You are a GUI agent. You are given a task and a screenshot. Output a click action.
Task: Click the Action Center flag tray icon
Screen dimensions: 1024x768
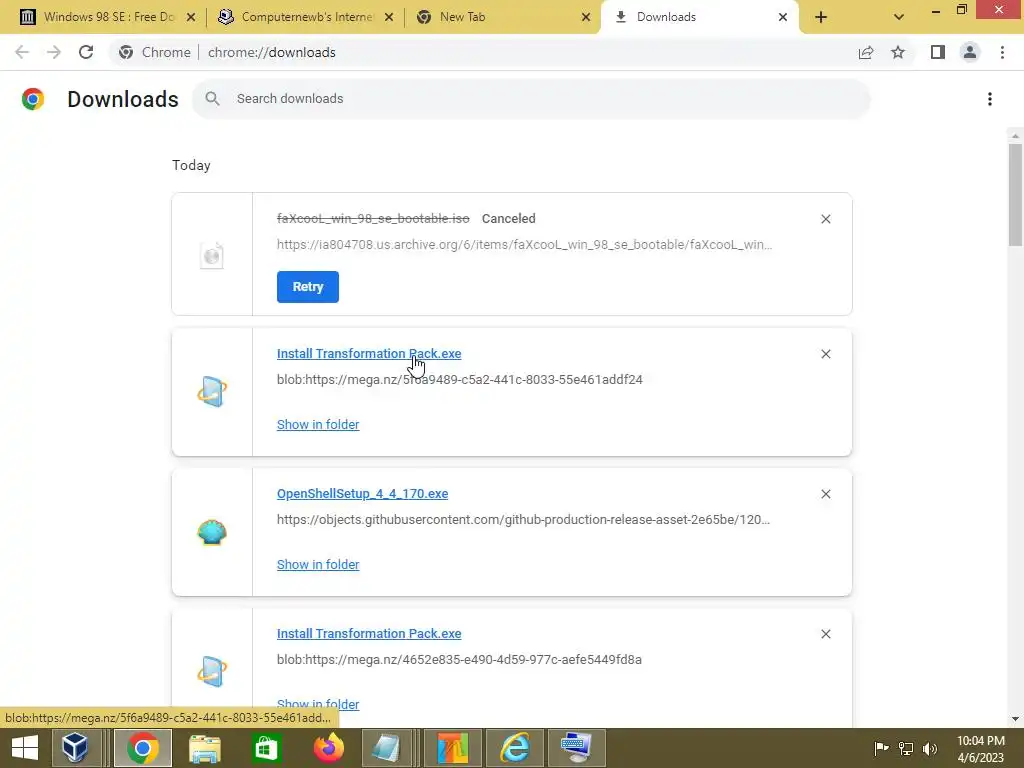pyautogui.click(x=881, y=748)
